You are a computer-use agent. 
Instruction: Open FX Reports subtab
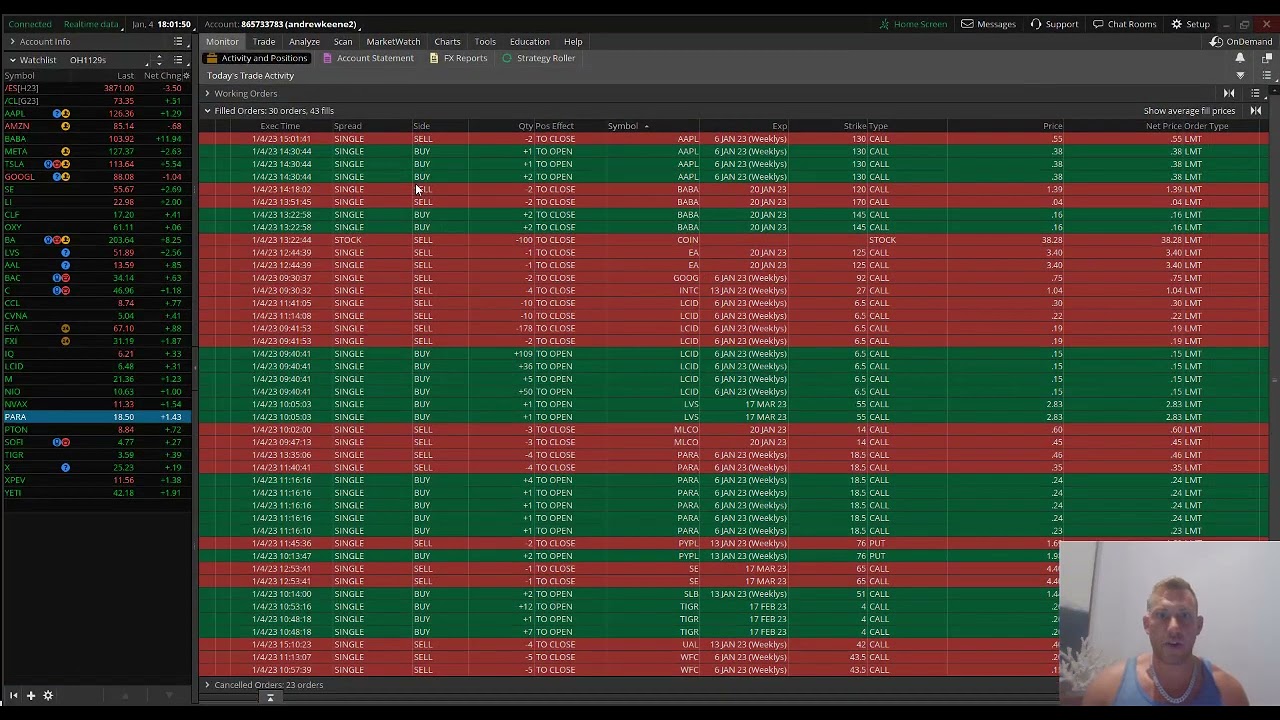click(x=458, y=58)
